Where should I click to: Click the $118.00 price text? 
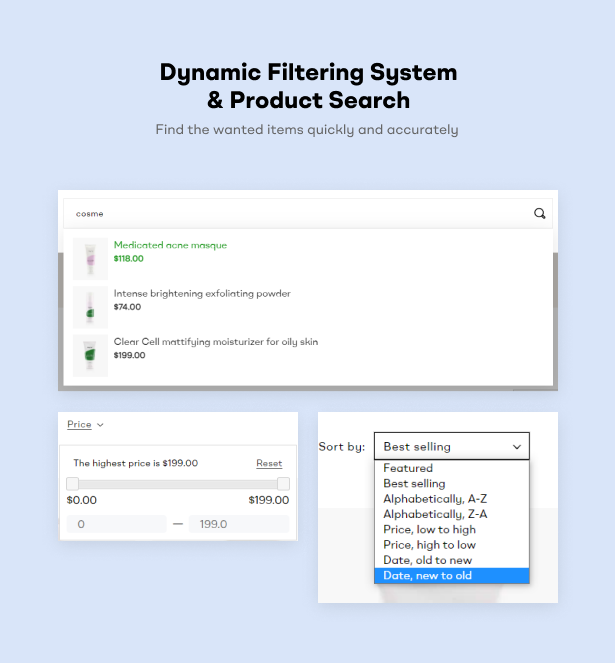[129, 258]
